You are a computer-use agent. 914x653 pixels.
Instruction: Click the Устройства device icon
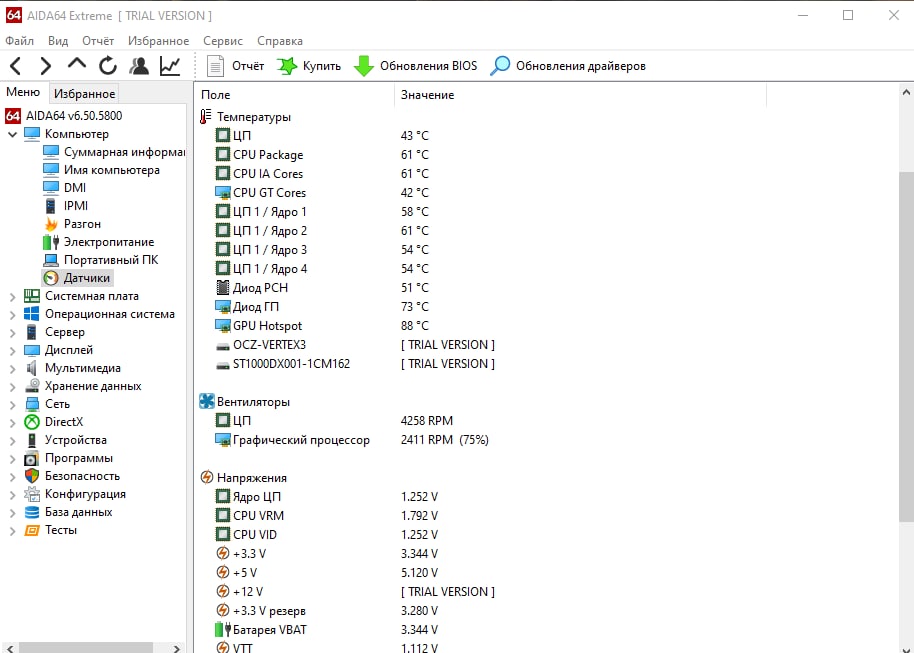(31, 440)
